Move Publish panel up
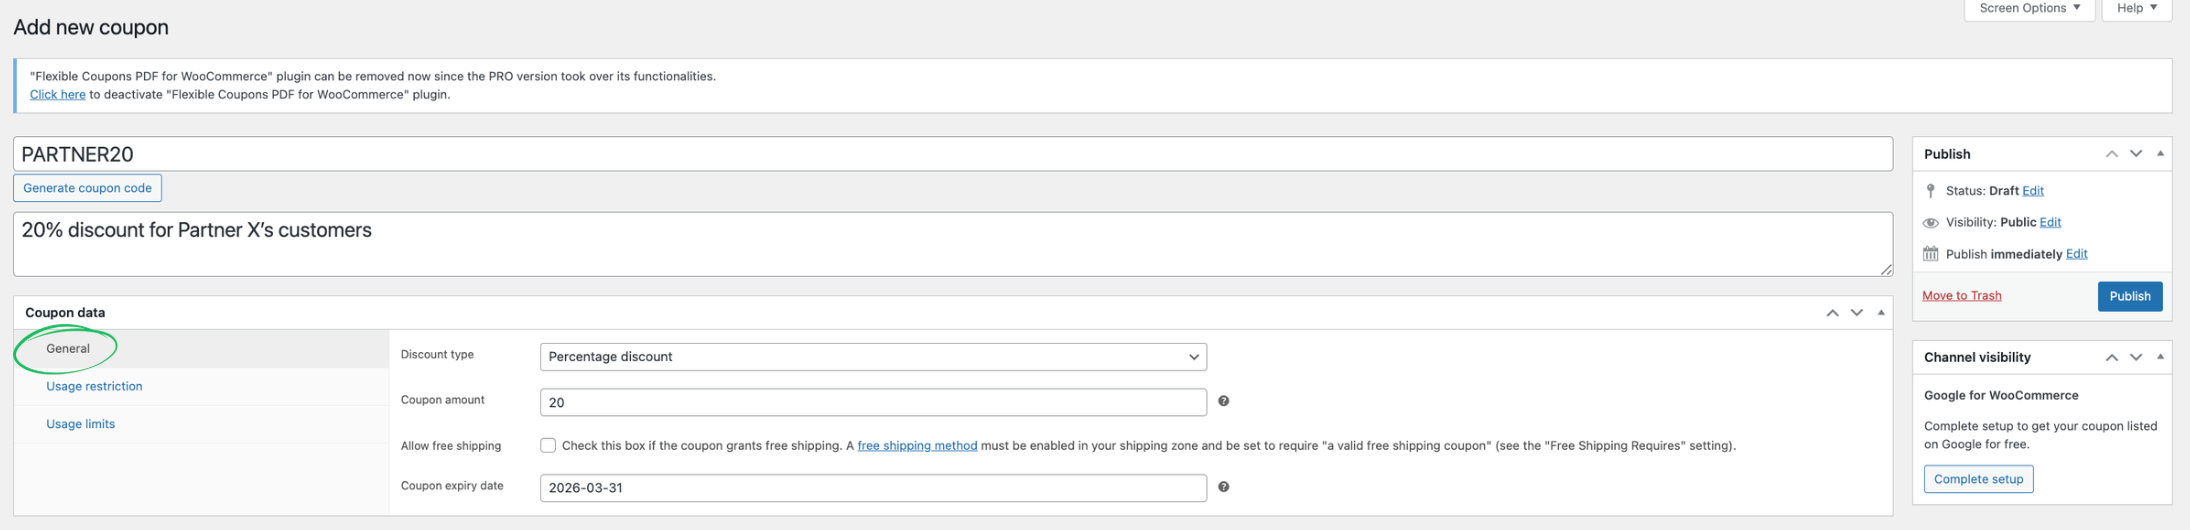 [x=2111, y=154]
